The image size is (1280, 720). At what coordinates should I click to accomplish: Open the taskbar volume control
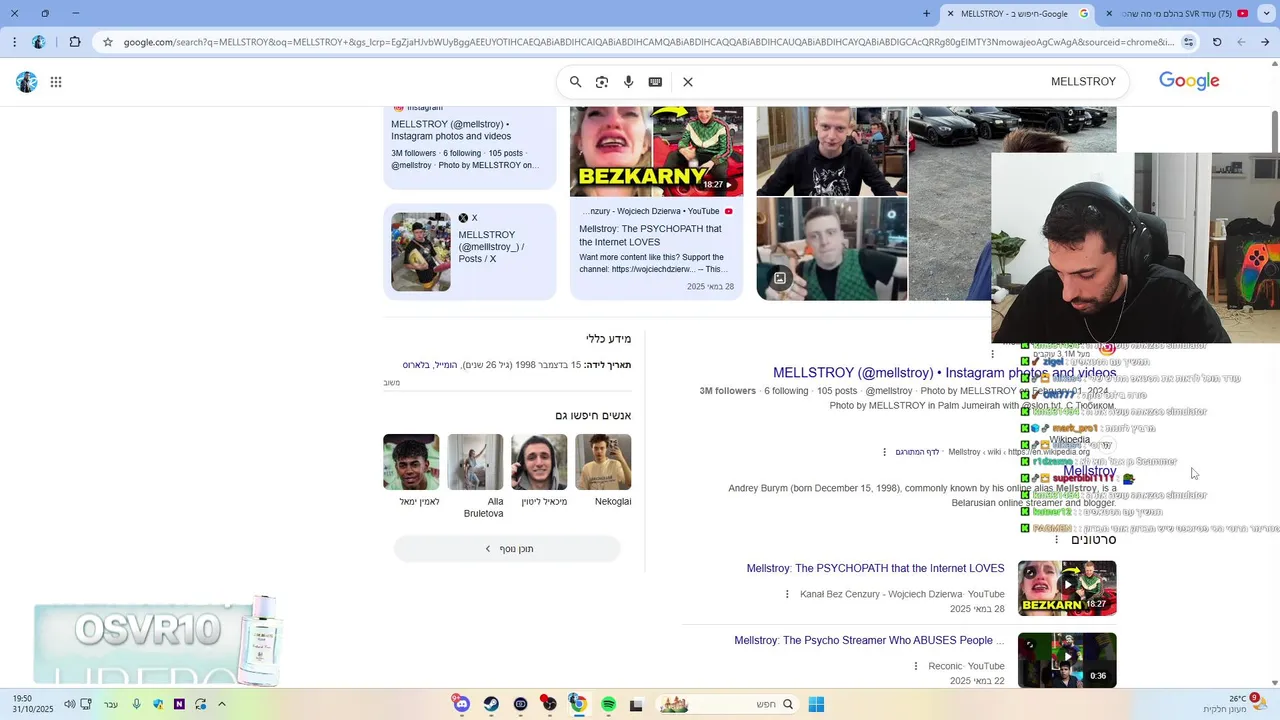click(x=70, y=704)
